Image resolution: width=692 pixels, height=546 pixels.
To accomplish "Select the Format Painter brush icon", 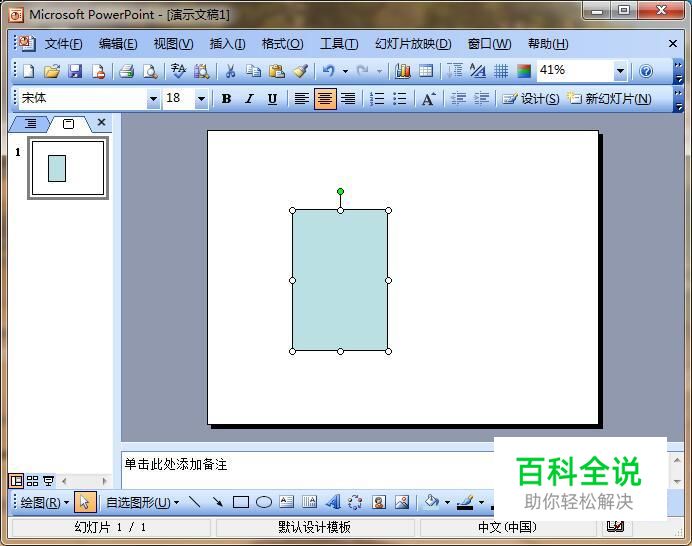I will (x=301, y=71).
